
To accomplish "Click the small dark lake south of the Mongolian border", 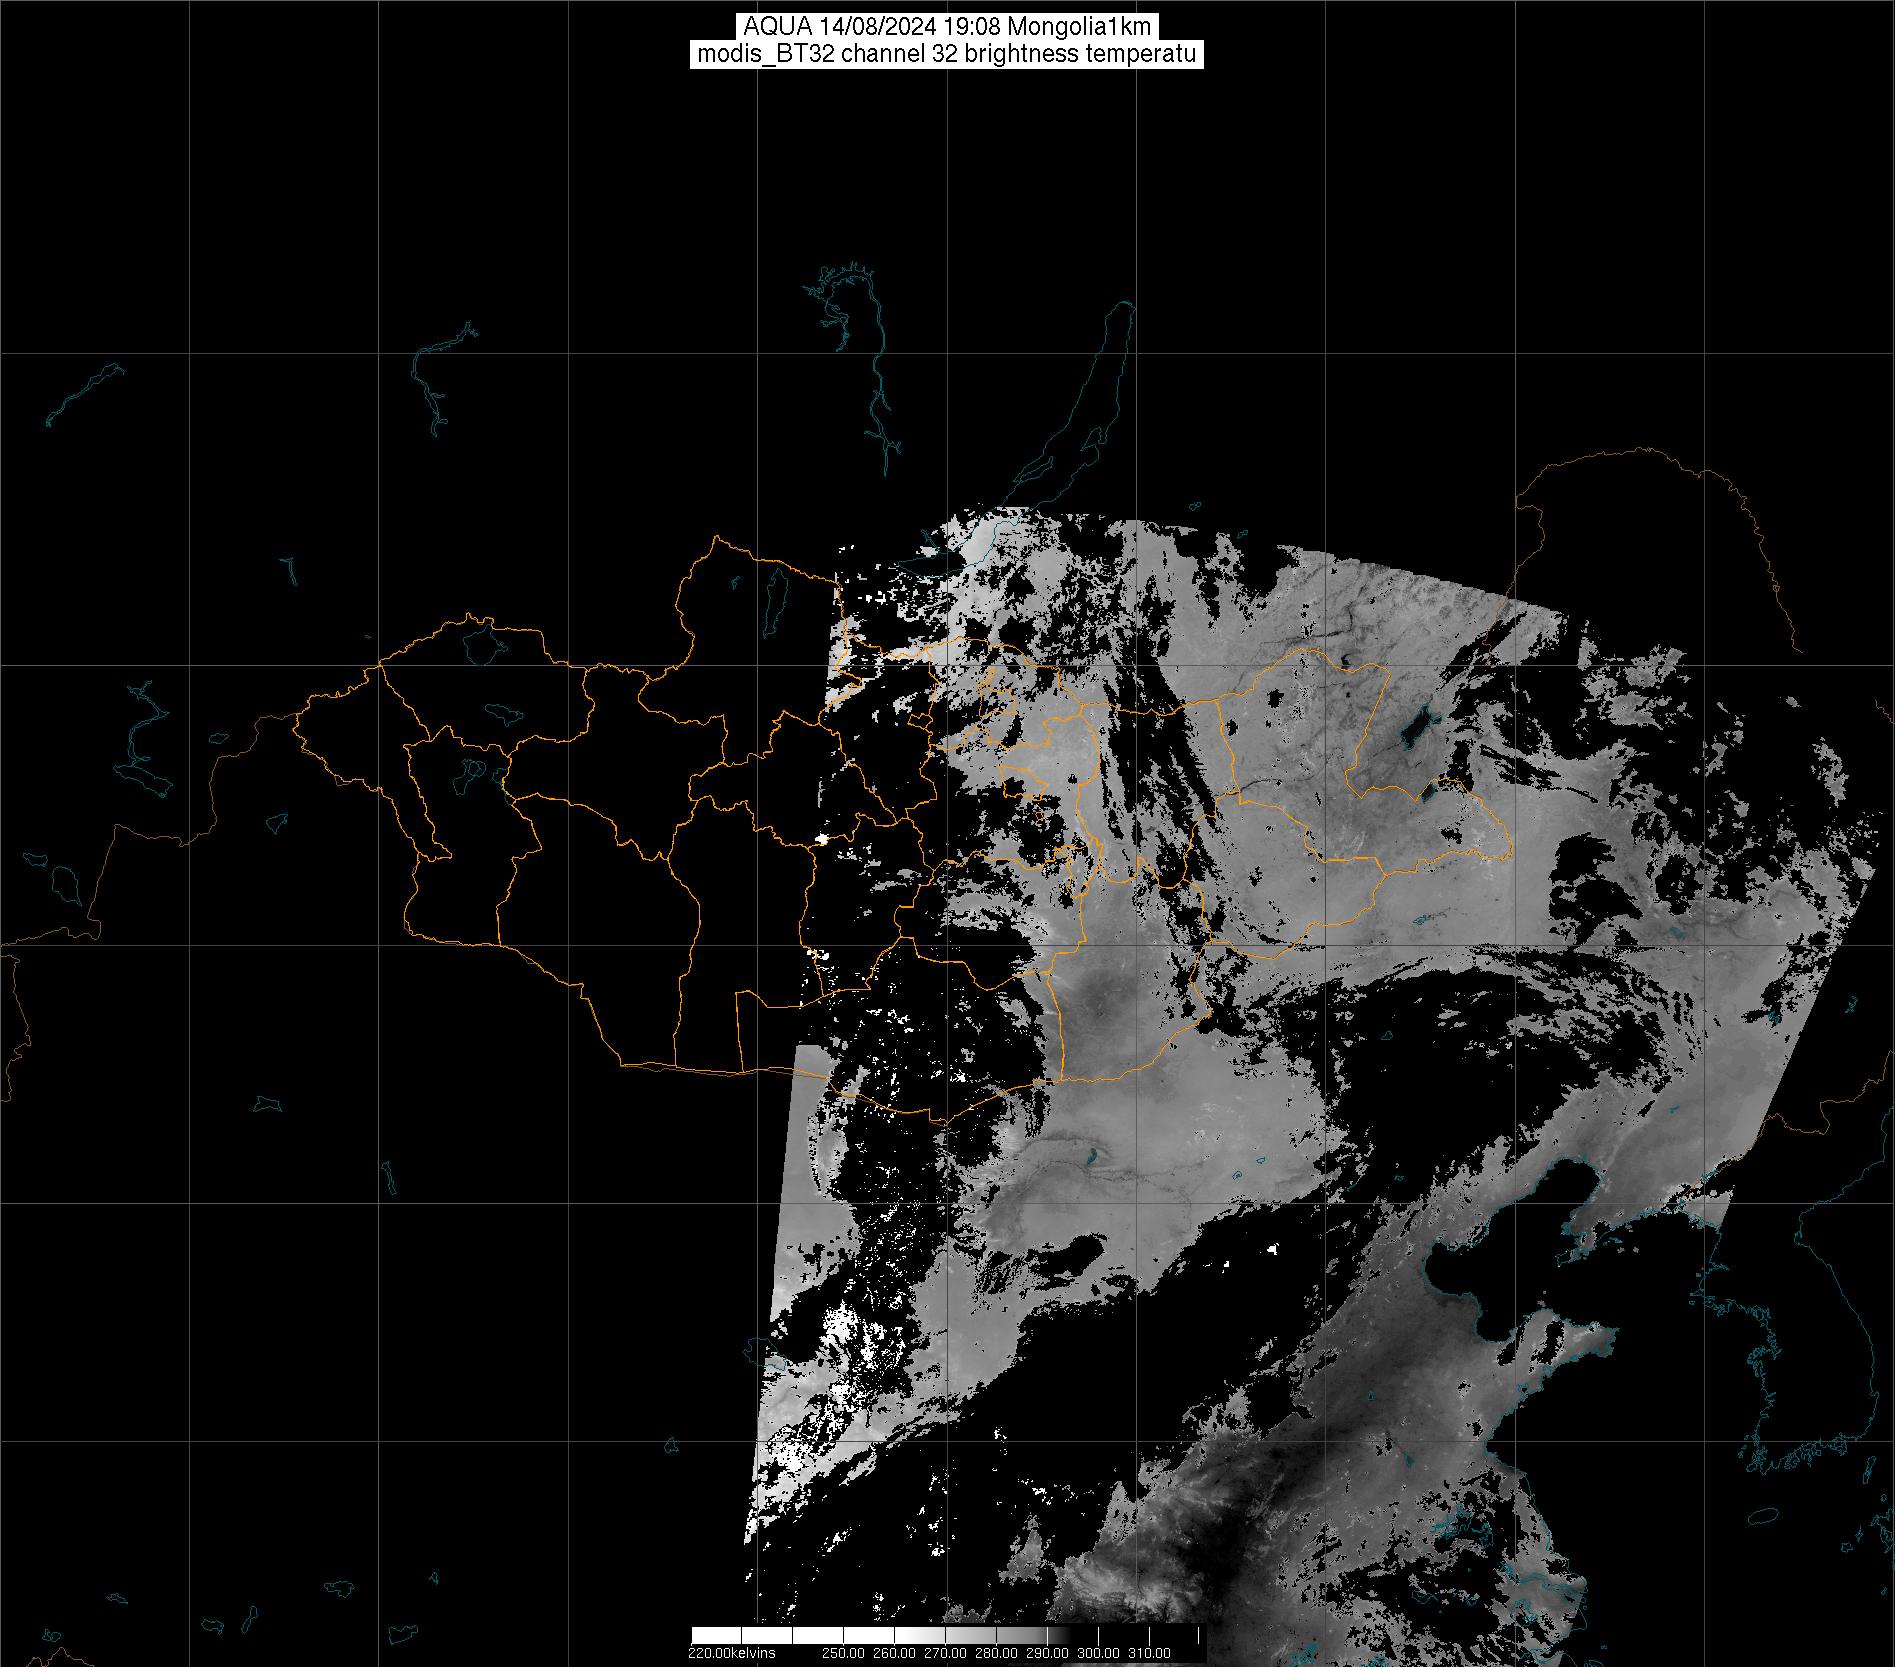I will click(x=1093, y=1157).
